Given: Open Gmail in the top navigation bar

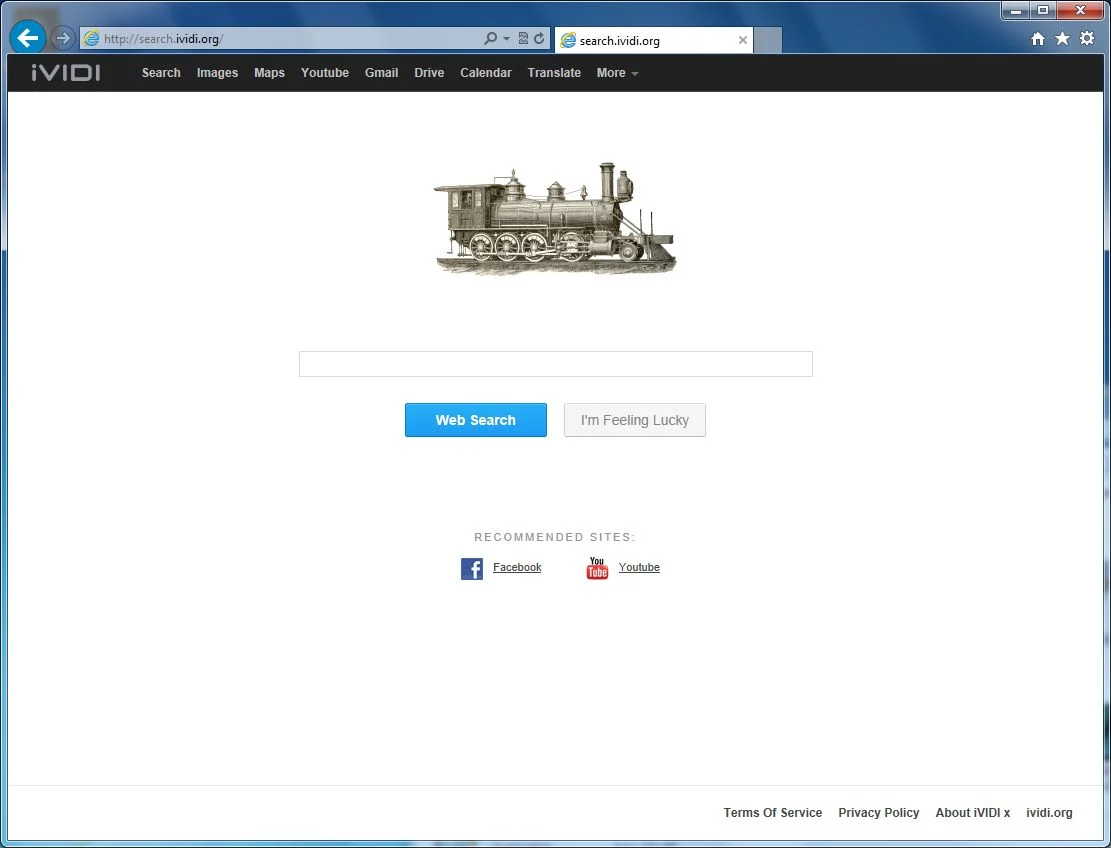Looking at the screenshot, I should (x=381, y=73).
